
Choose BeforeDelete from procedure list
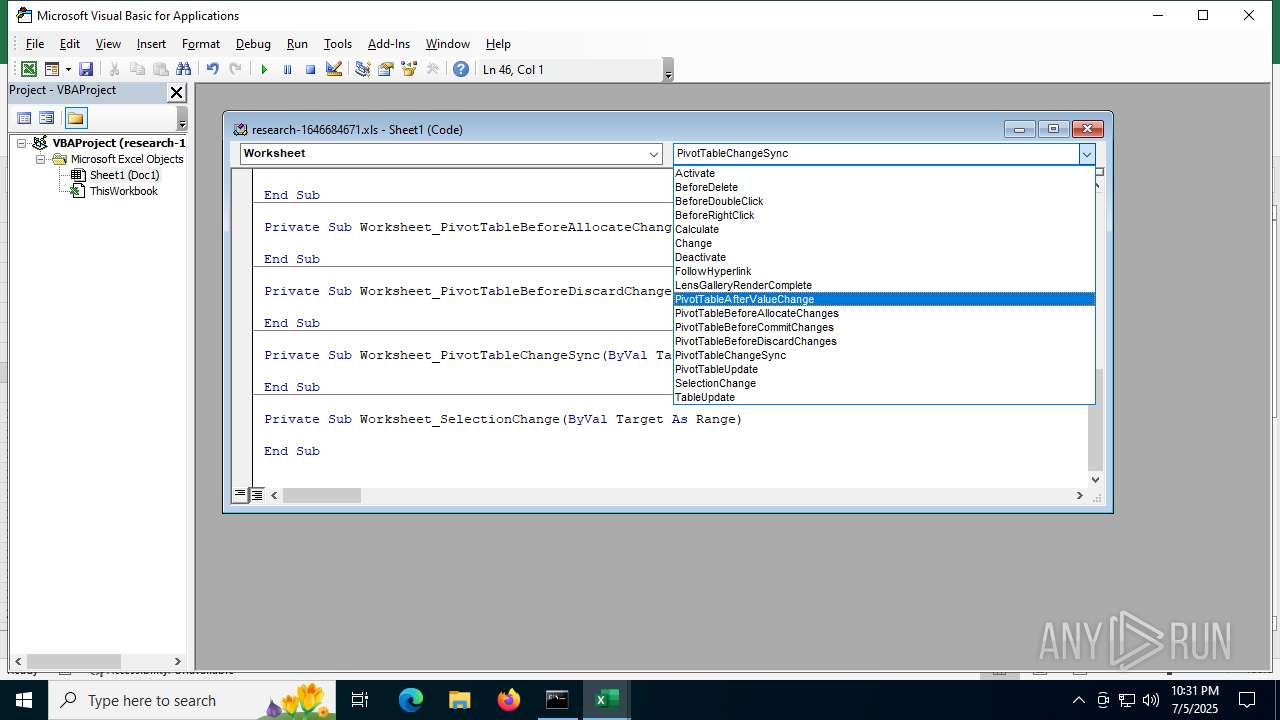884,187
